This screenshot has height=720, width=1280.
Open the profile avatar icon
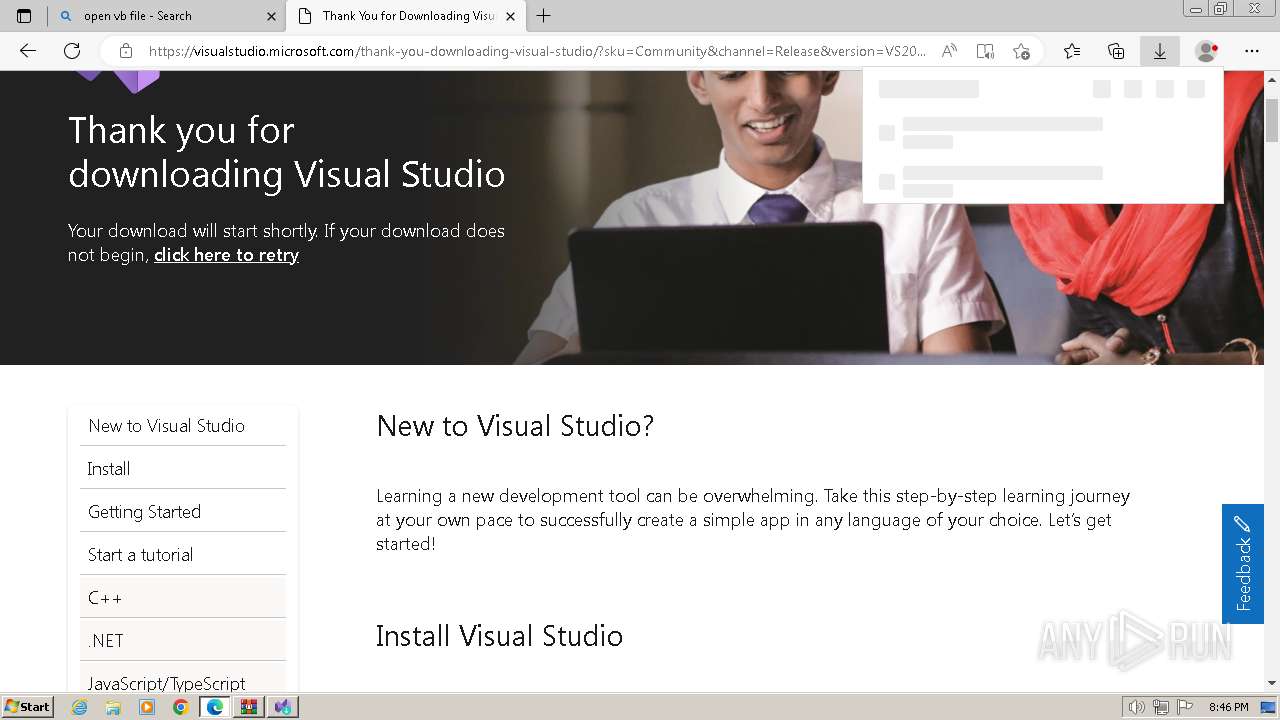click(1207, 51)
